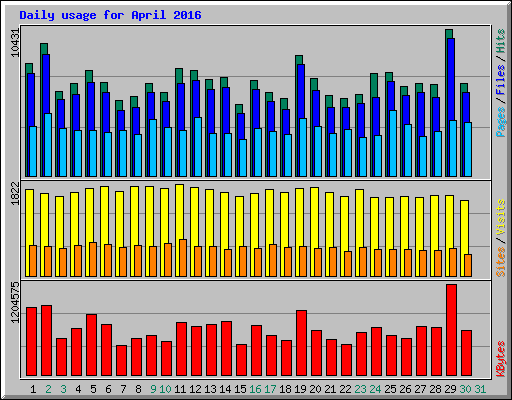Click day 16 on the x-axis

255,389
